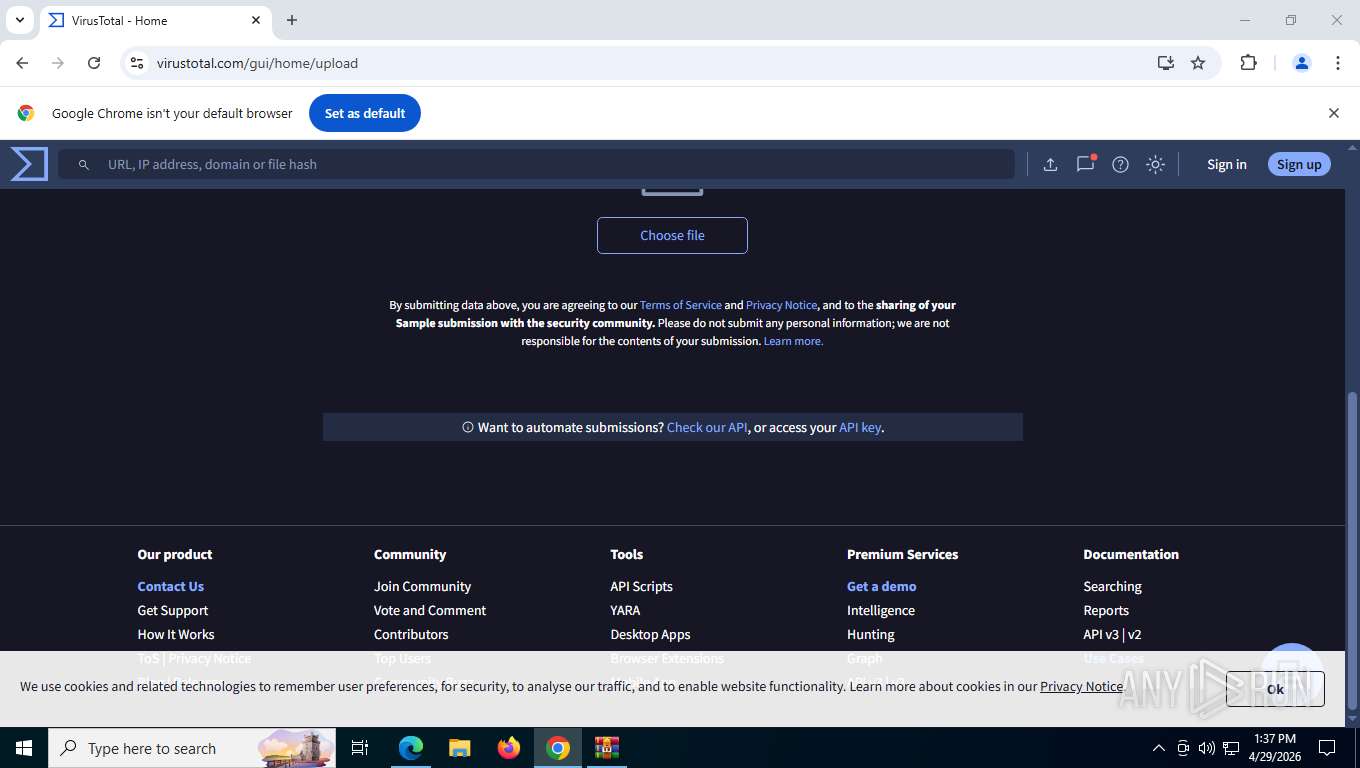
Task: Click the install app icon in address bar
Action: (1165, 63)
